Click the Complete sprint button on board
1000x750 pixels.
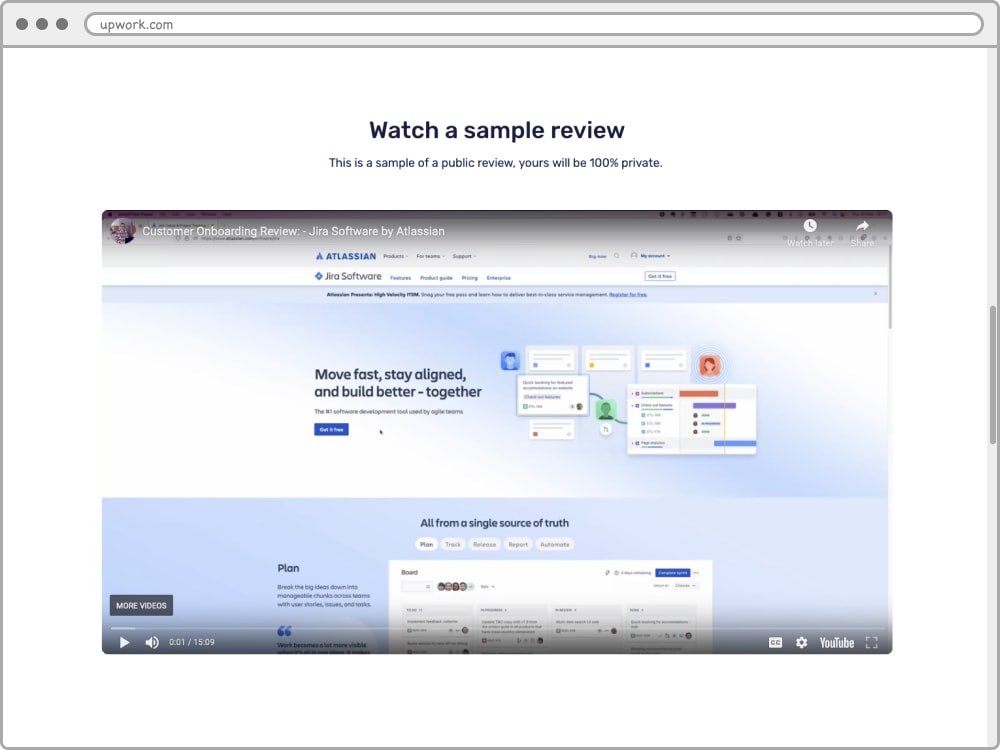tap(673, 573)
